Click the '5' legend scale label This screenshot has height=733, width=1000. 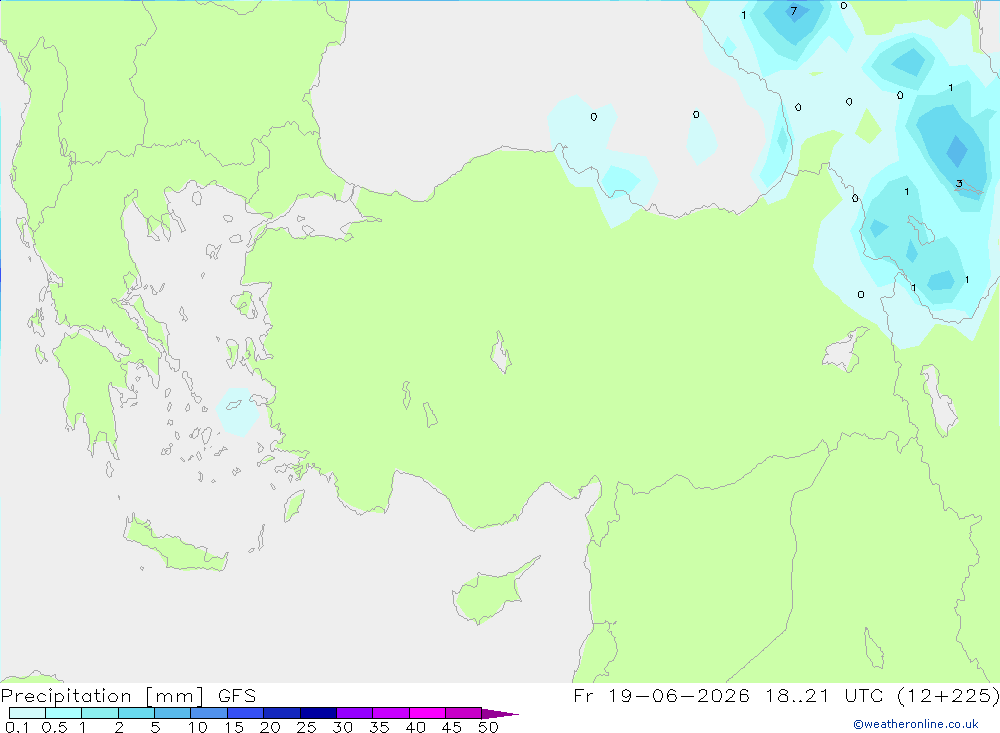(x=155, y=727)
